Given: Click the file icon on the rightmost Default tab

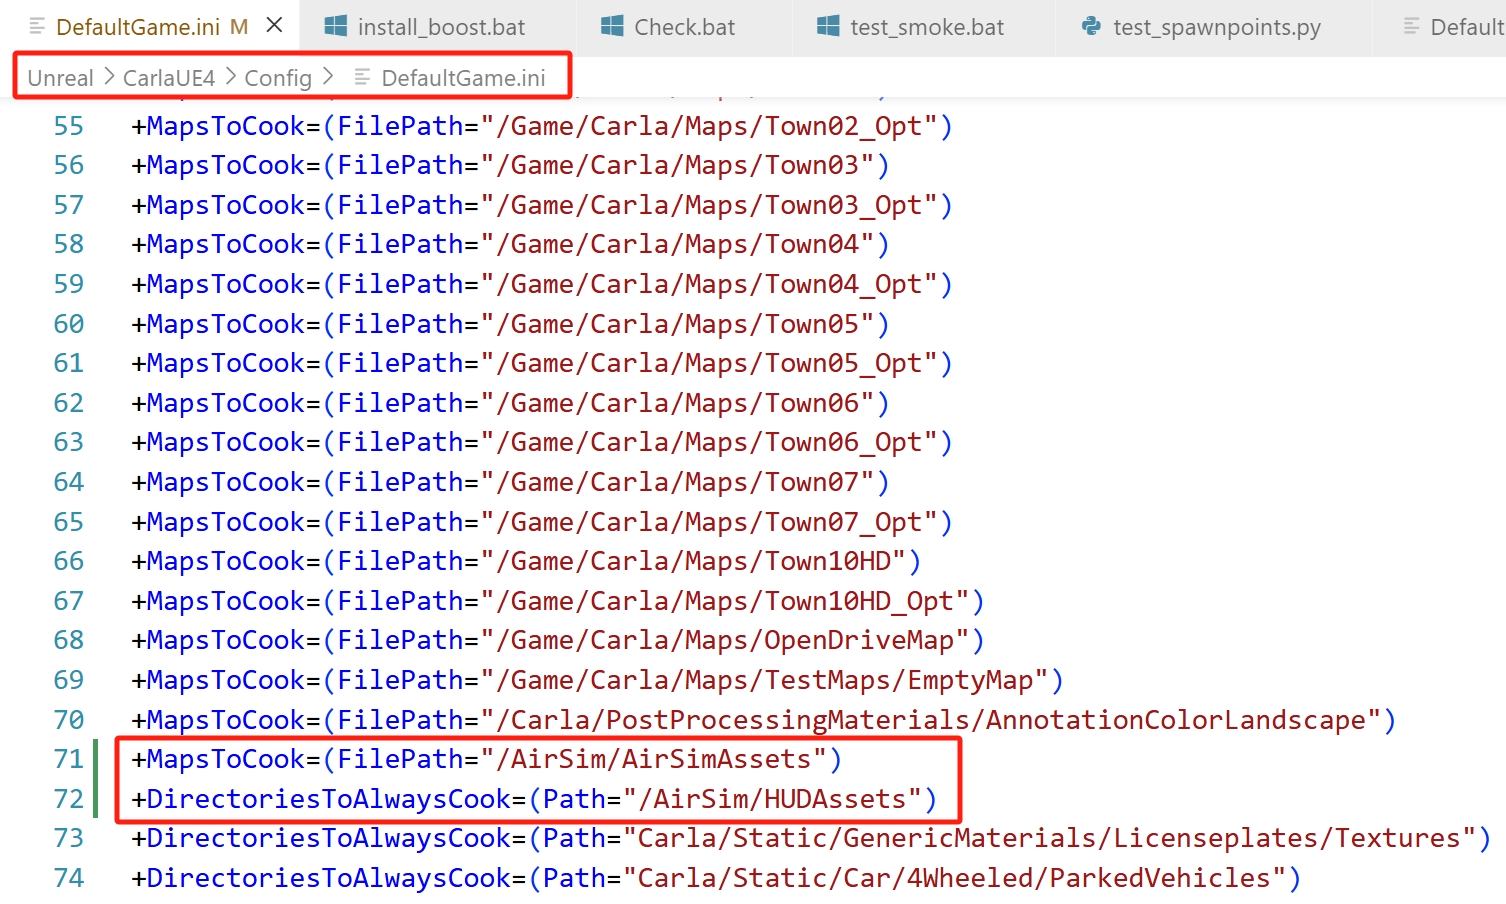Looking at the screenshot, I should tap(1411, 26).
